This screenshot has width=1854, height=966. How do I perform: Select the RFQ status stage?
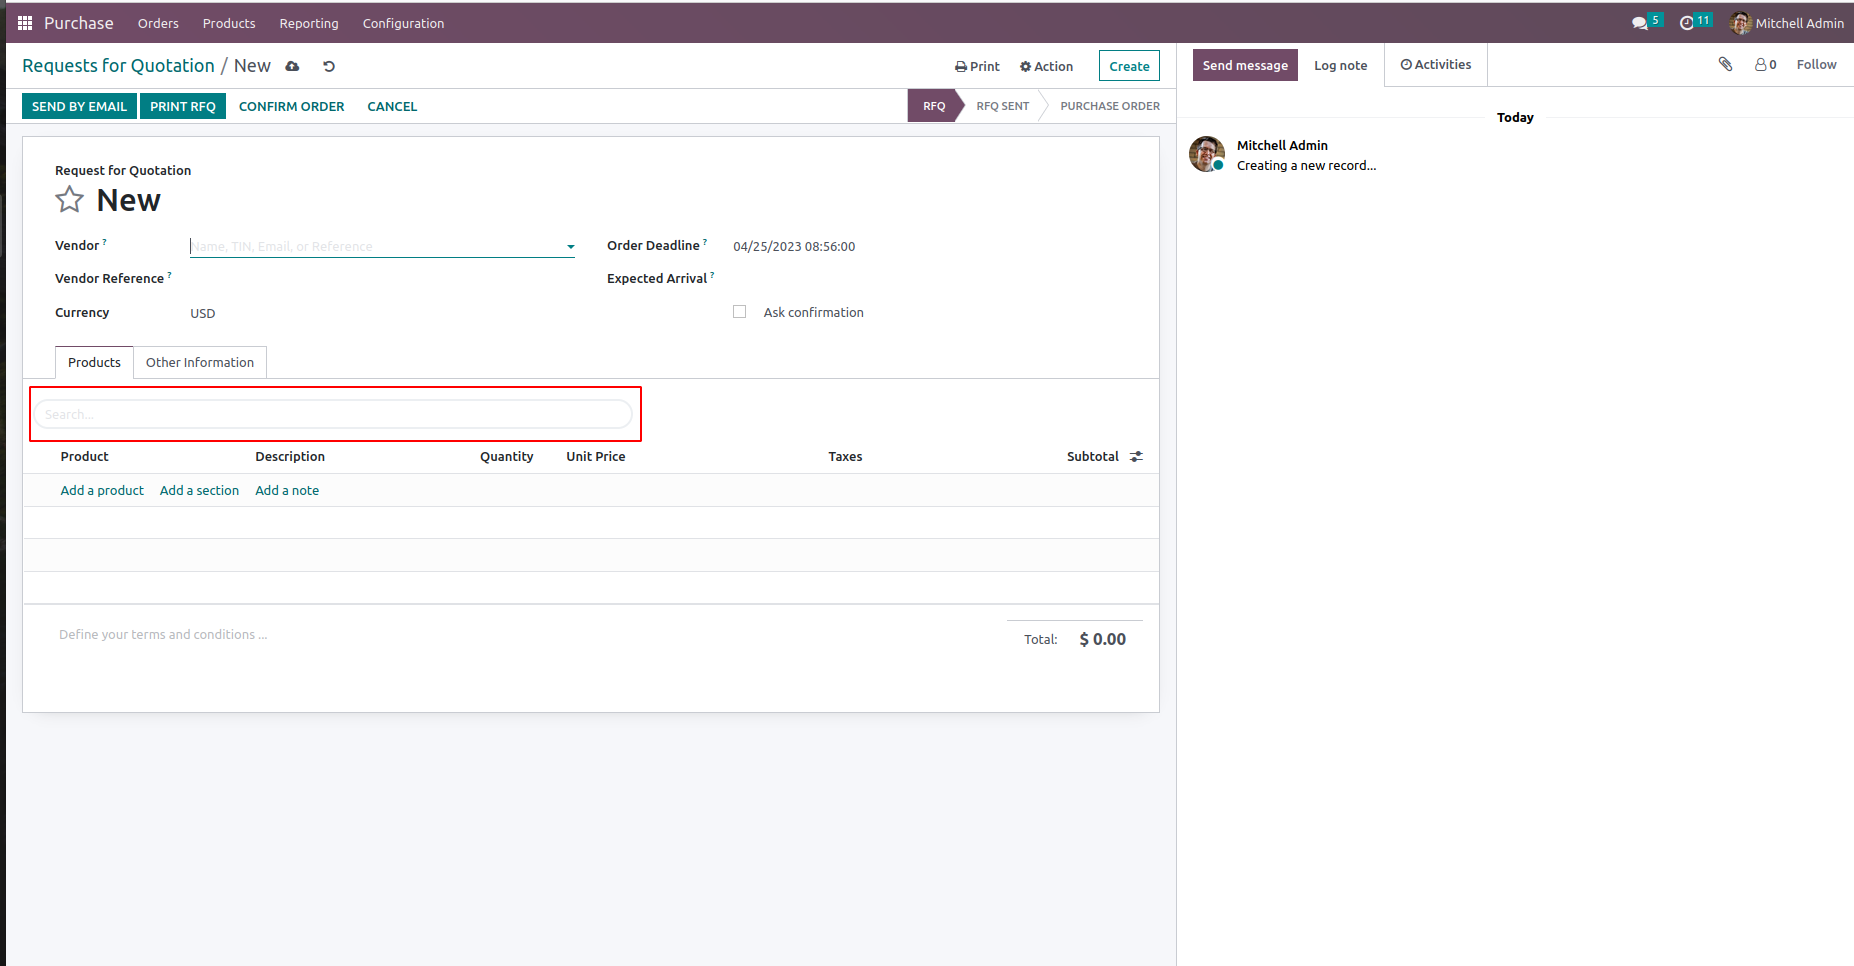click(x=934, y=106)
